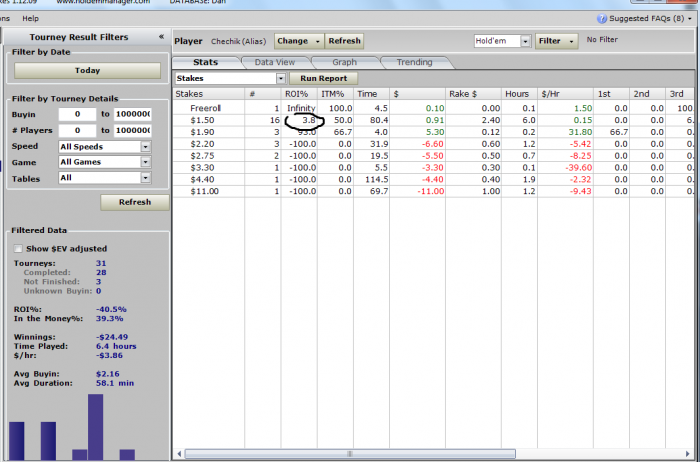Edit the maximum # Players field
This screenshot has width=700, height=462.
(133, 130)
